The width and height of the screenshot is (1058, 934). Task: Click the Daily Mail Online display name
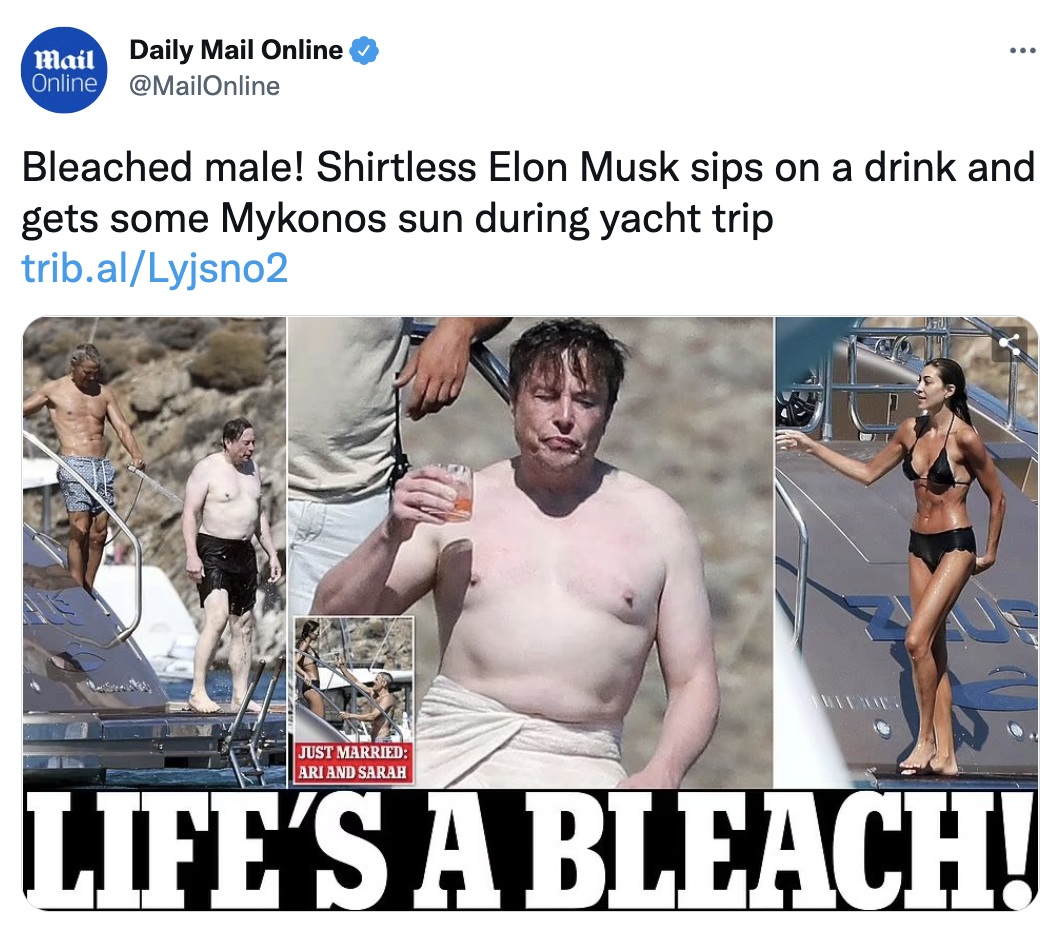coord(236,50)
